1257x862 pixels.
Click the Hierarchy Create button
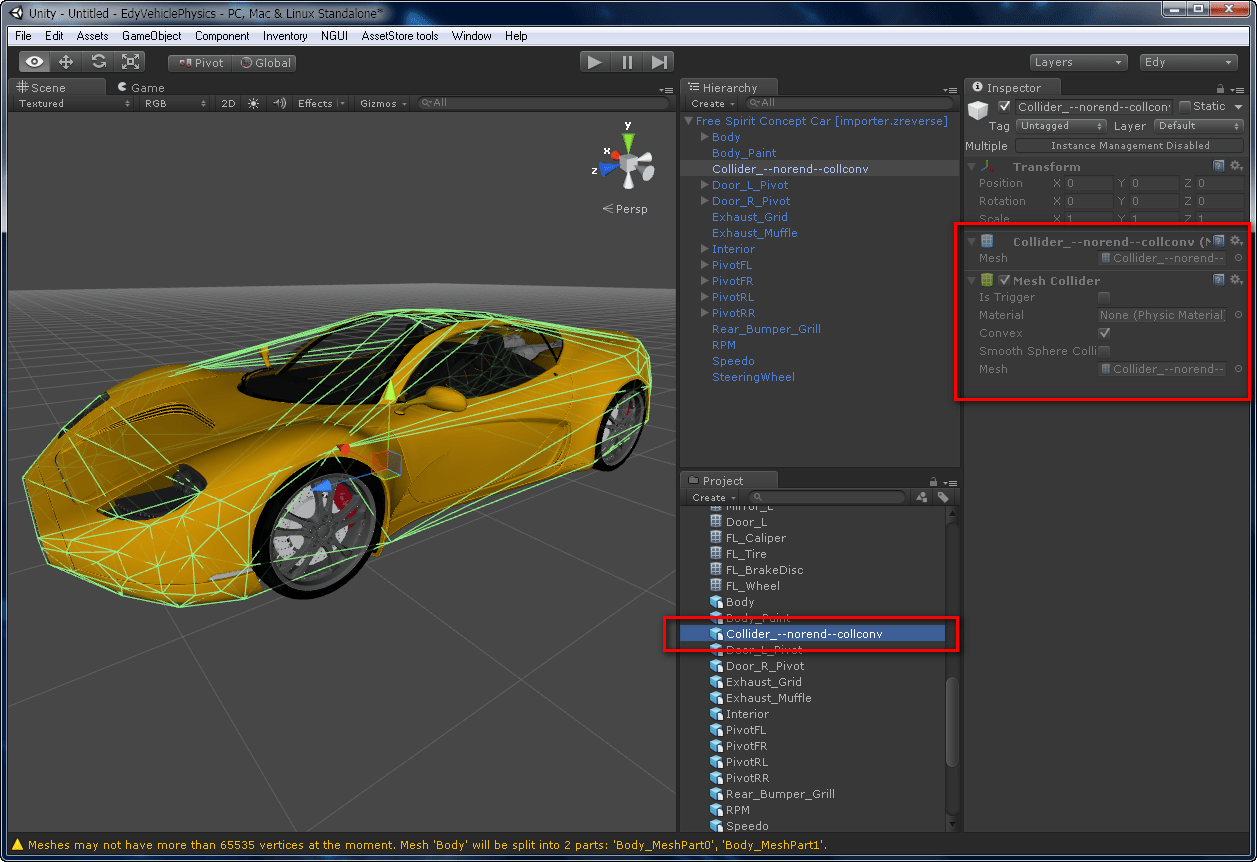(708, 103)
